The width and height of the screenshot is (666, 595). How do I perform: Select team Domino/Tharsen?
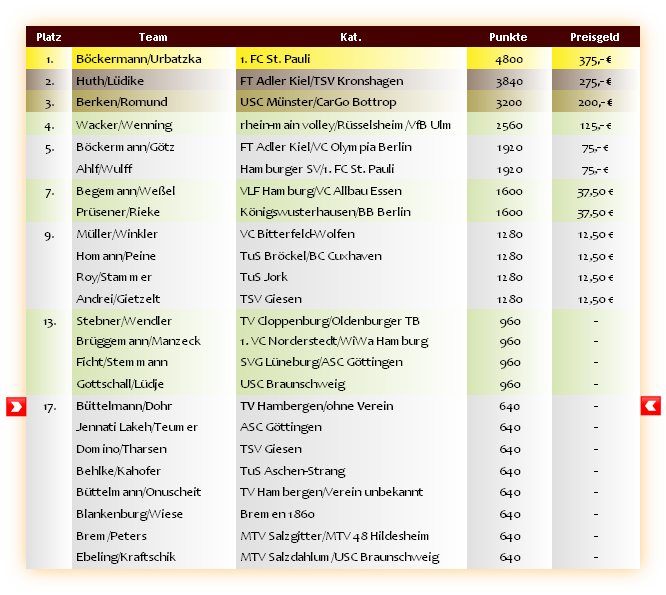coord(121,449)
